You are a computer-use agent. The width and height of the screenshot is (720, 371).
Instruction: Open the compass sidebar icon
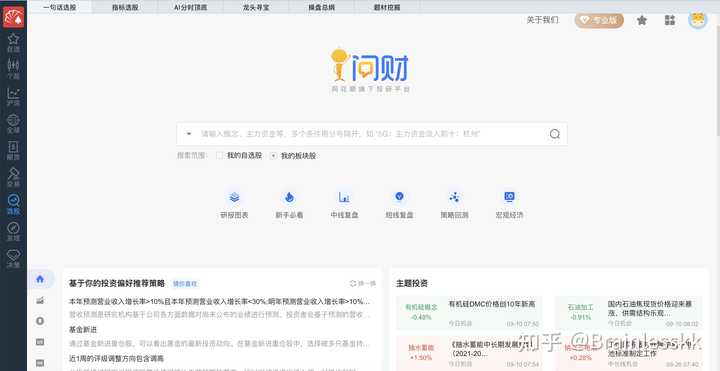pyautogui.click(x=13, y=231)
